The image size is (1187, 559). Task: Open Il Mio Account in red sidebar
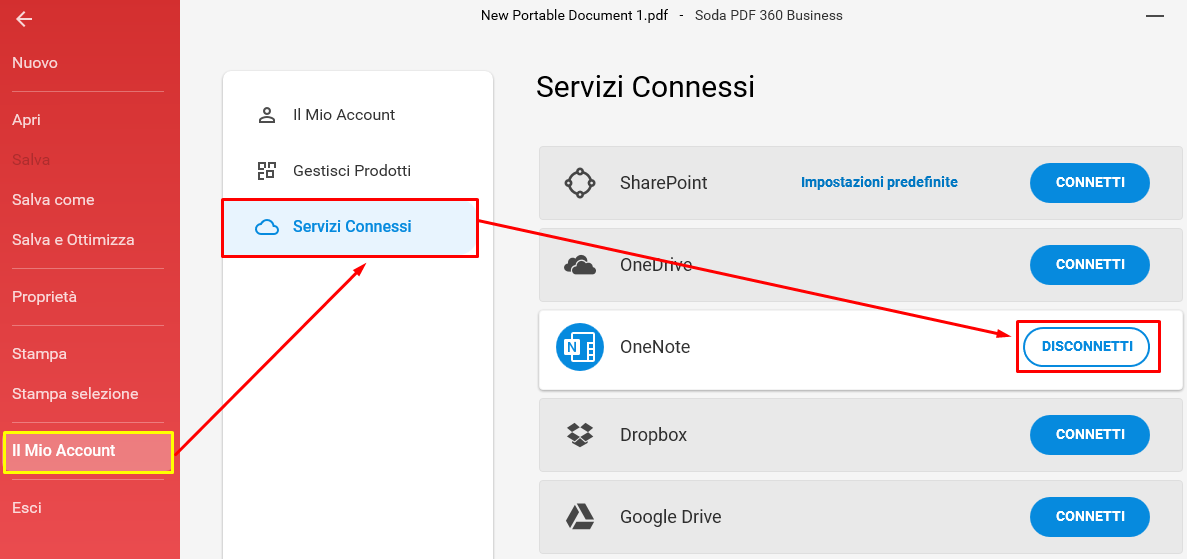point(89,452)
